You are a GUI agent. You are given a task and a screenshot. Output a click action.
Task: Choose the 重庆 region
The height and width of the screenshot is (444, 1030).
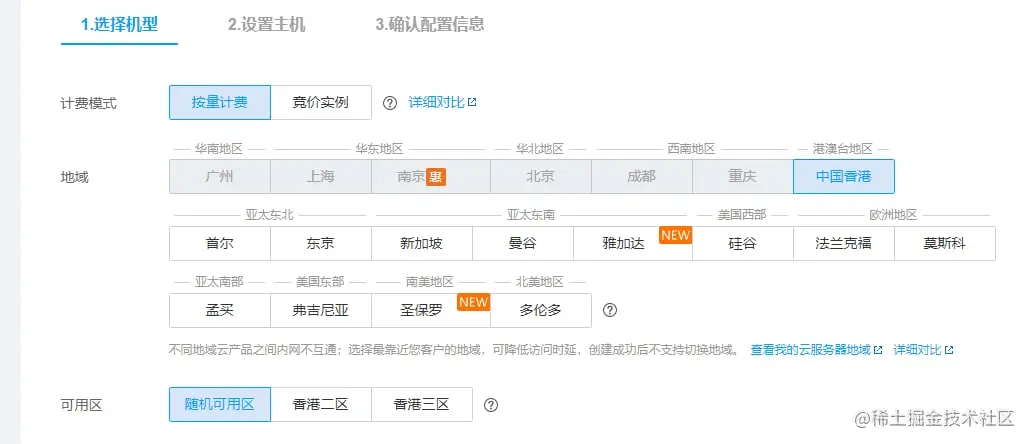coord(743,177)
